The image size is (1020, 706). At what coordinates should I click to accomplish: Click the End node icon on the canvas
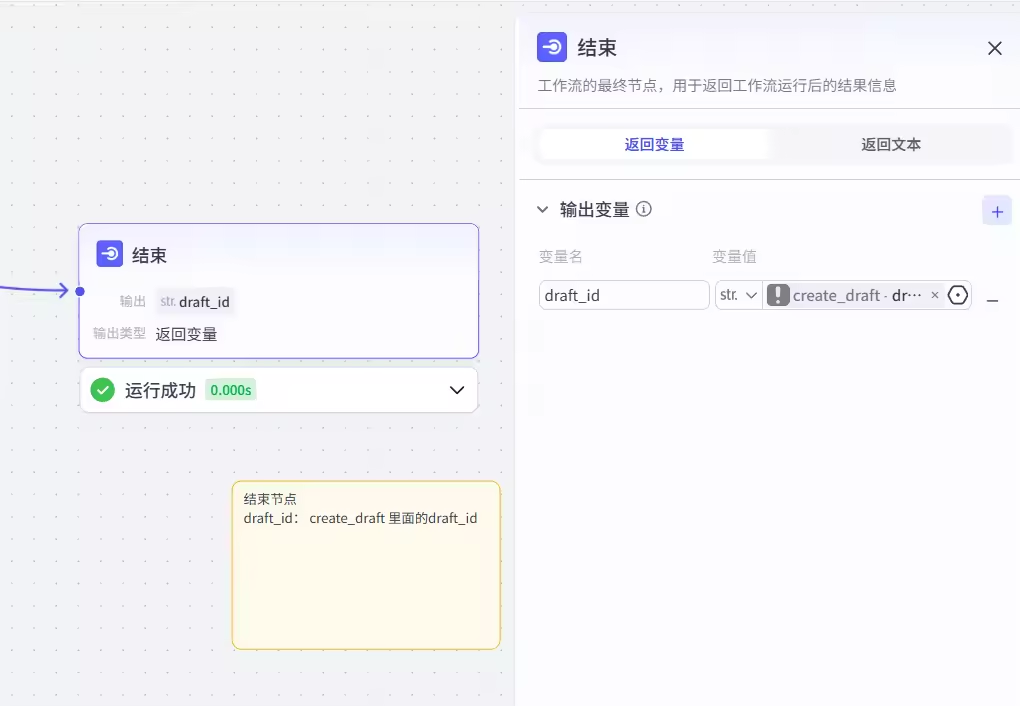pos(110,254)
